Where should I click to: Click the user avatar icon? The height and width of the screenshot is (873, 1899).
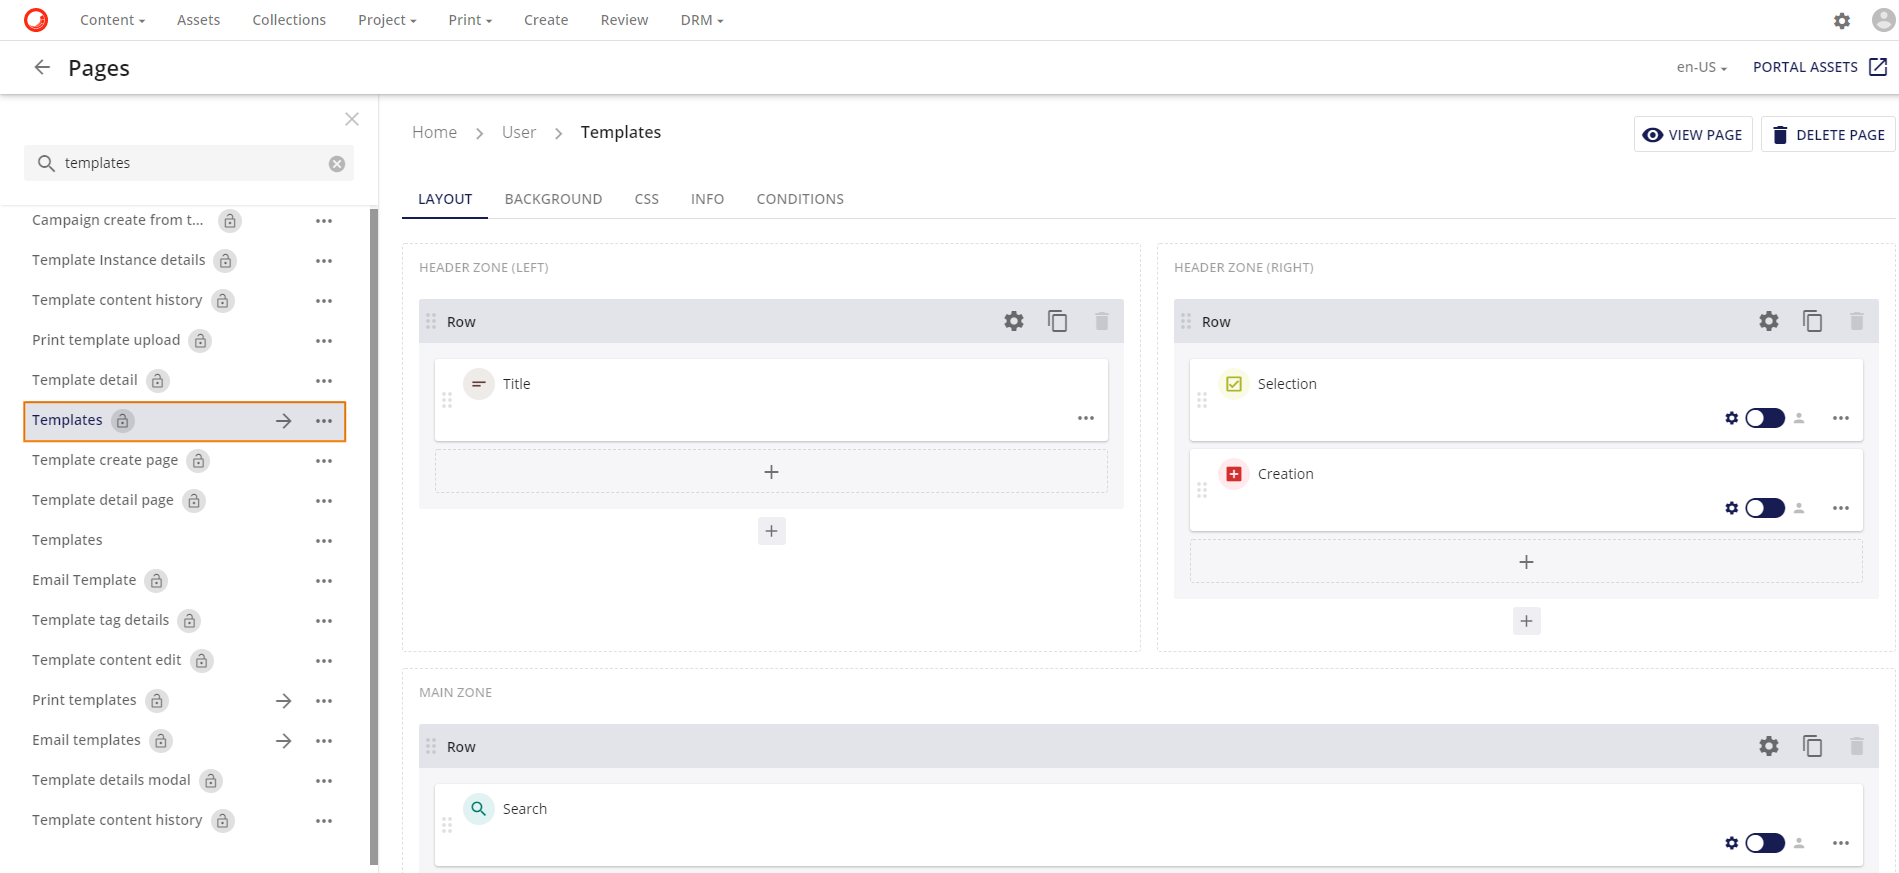click(x=1883, y=20)
